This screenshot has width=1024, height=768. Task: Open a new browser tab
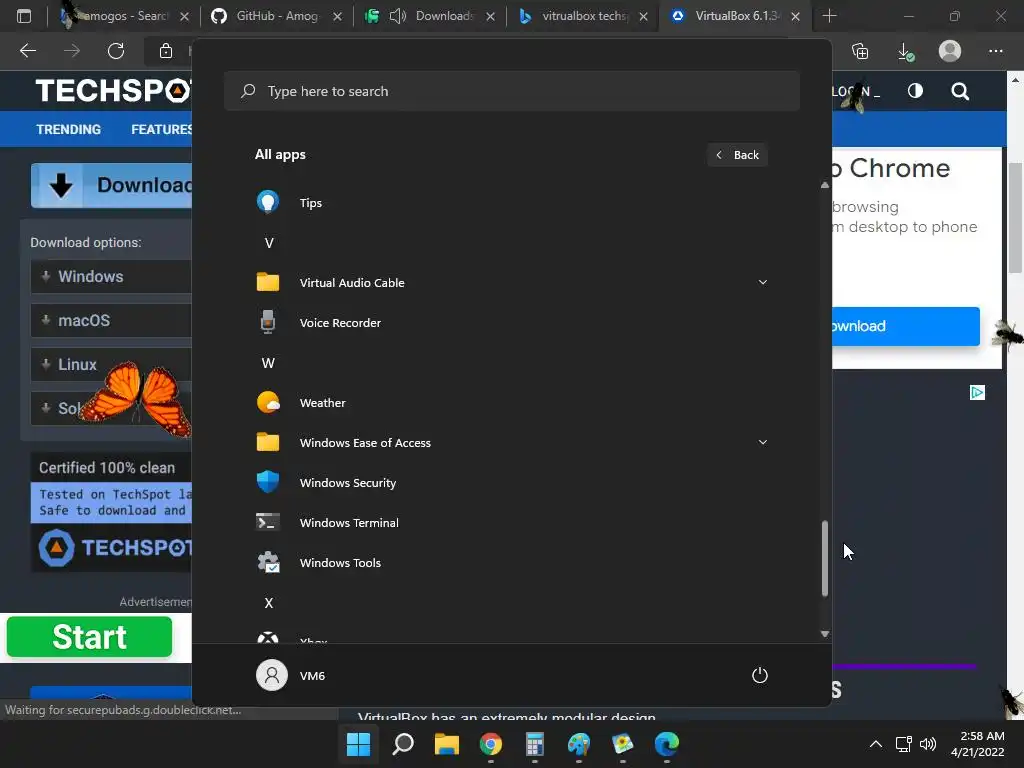pyautogui.click(x=829, y=16)
